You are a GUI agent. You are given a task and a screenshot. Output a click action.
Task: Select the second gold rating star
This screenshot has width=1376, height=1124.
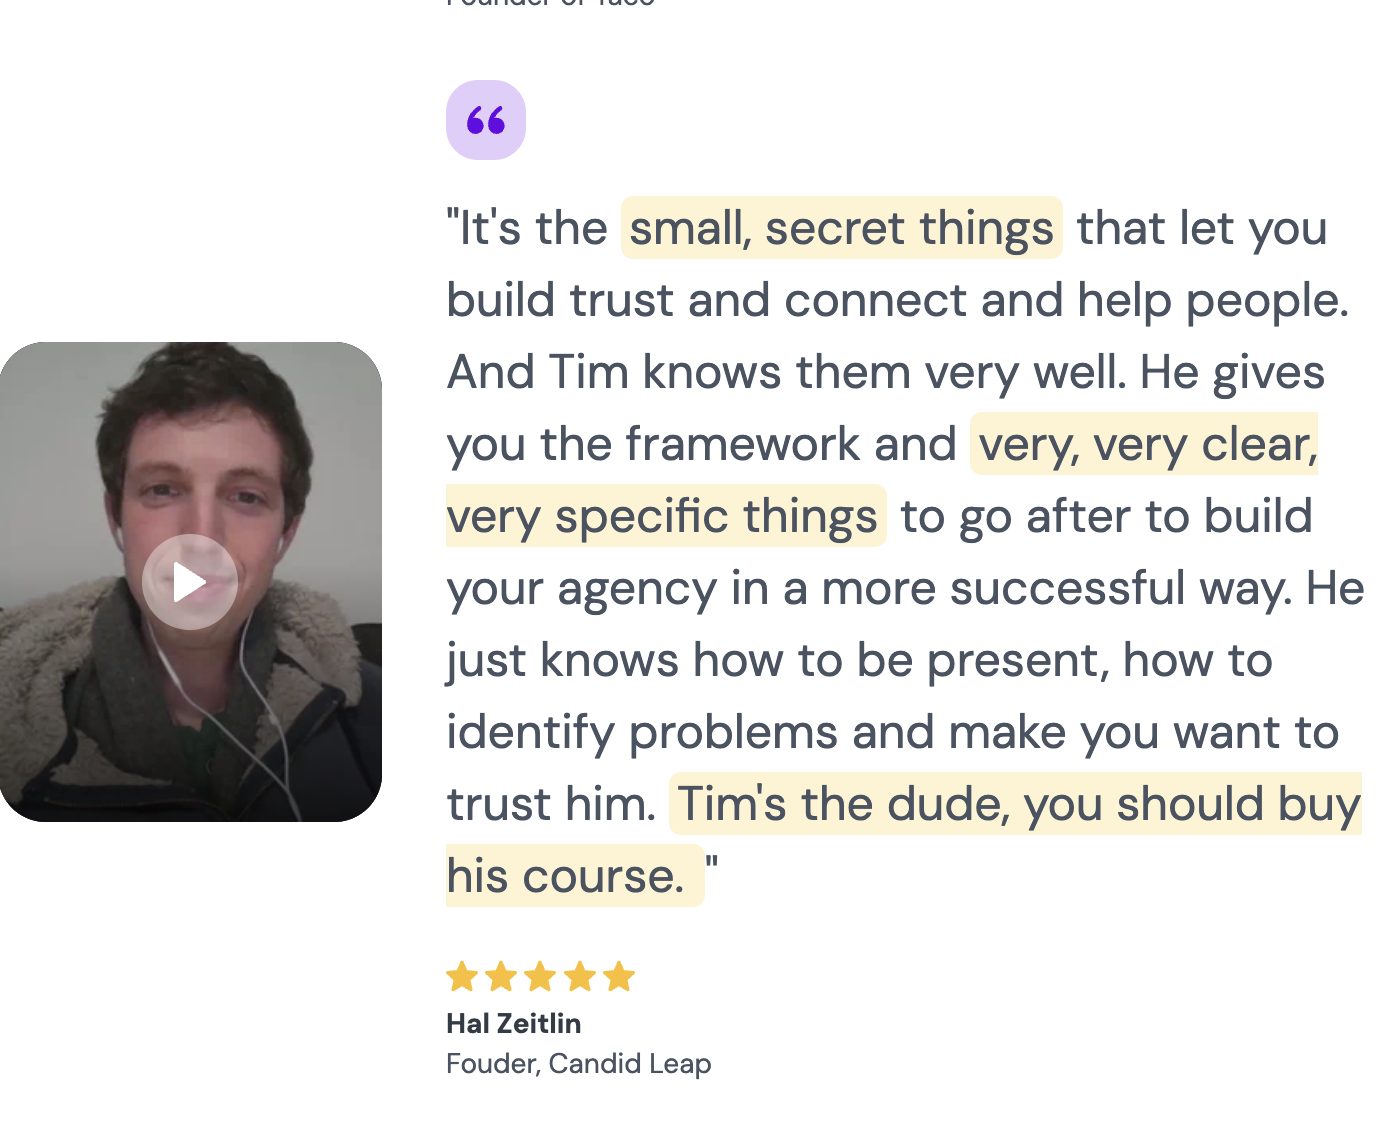(x=501, y=976)
